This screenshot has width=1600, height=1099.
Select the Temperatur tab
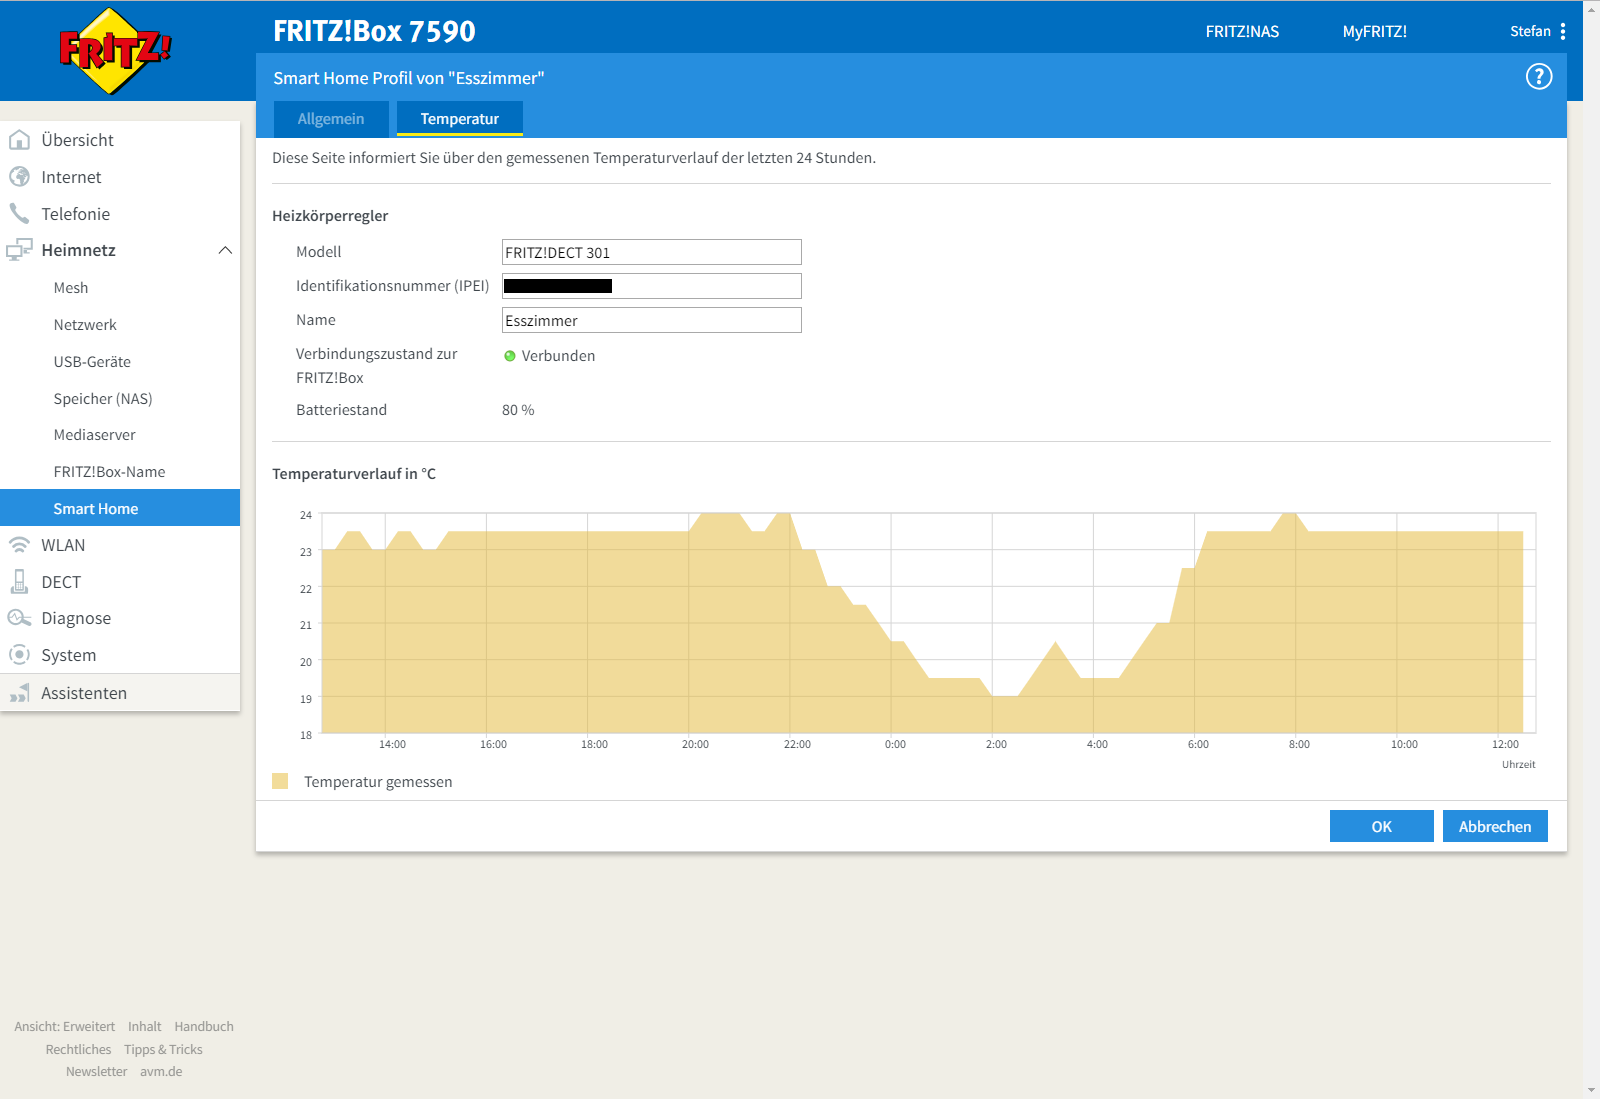(460, 119)
